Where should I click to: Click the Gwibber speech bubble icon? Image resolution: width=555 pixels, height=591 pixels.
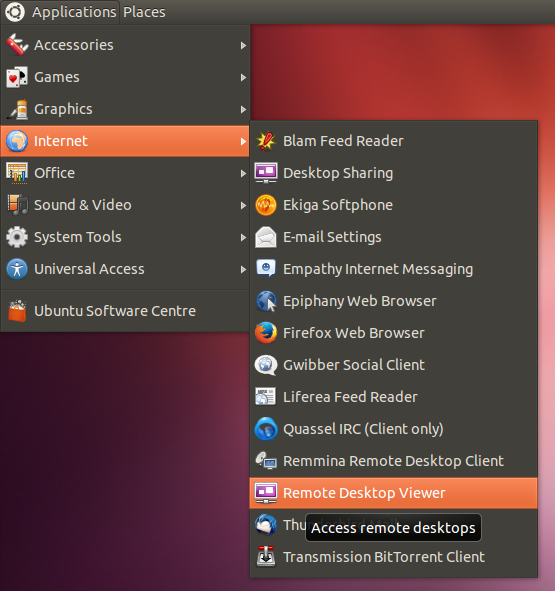[266, 365]
